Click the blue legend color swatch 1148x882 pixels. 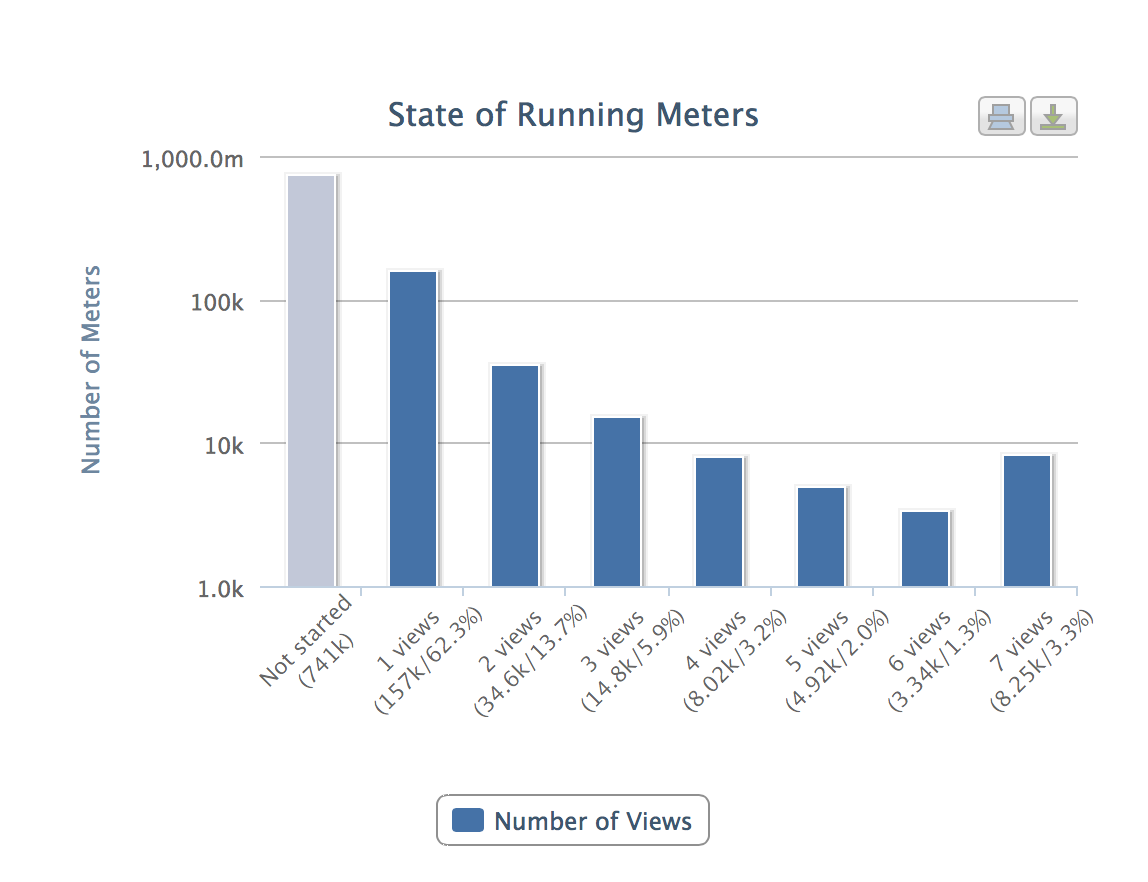(468, 821)
